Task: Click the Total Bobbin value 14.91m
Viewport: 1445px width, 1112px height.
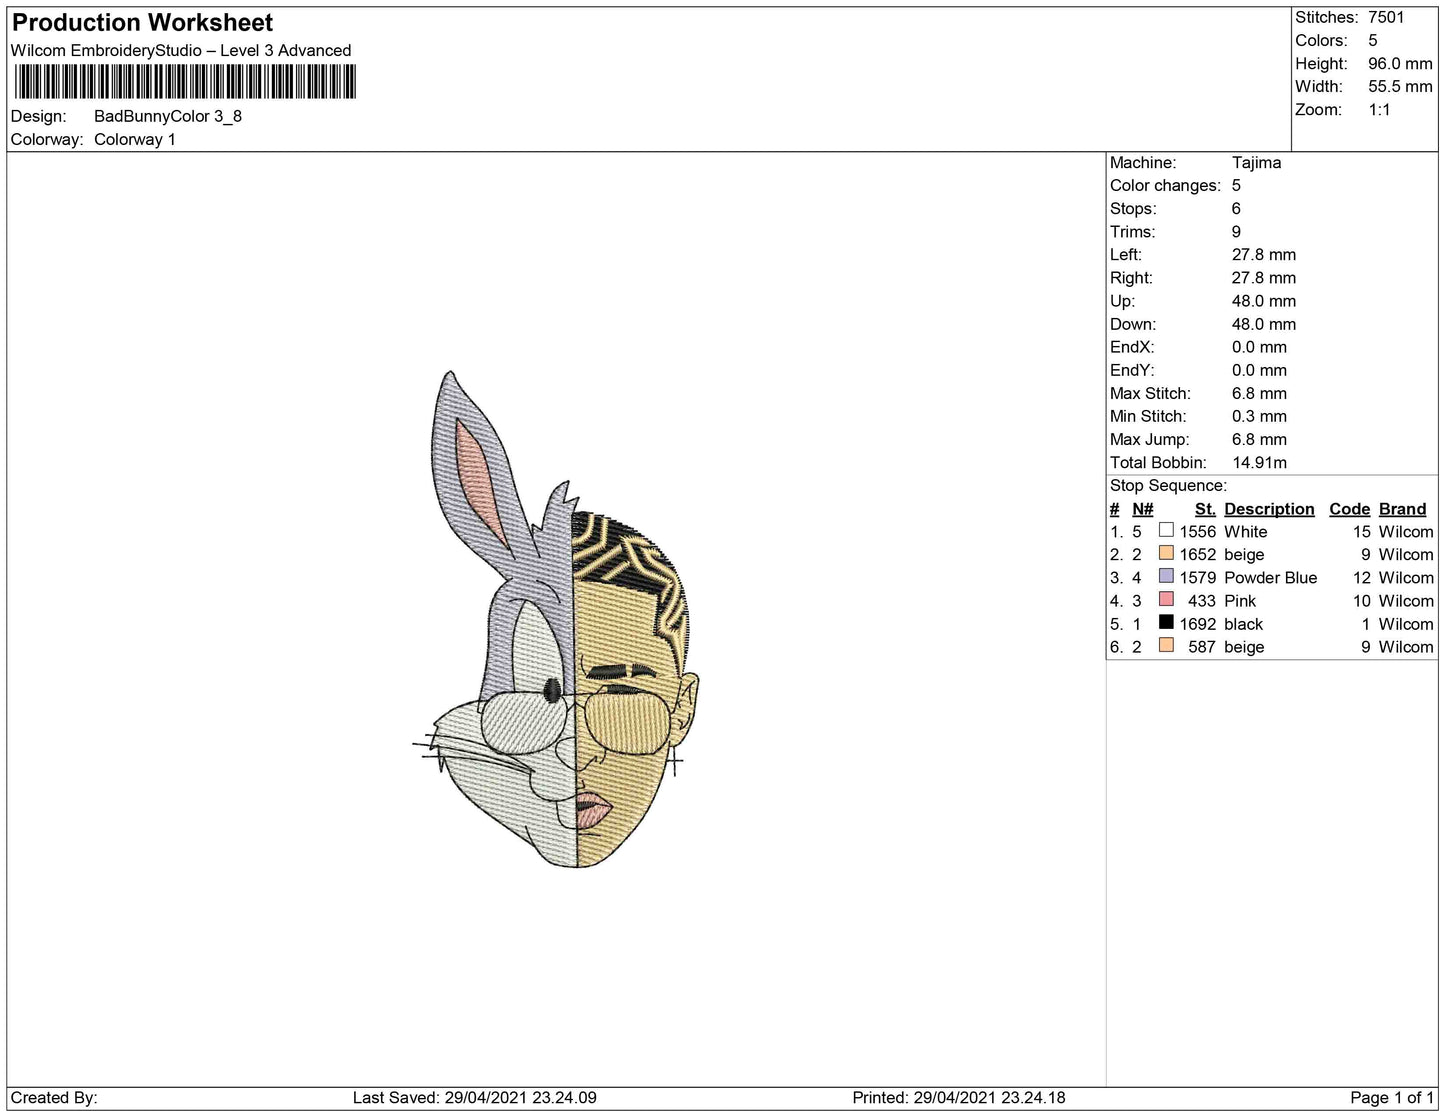Action: [1259, 462]
